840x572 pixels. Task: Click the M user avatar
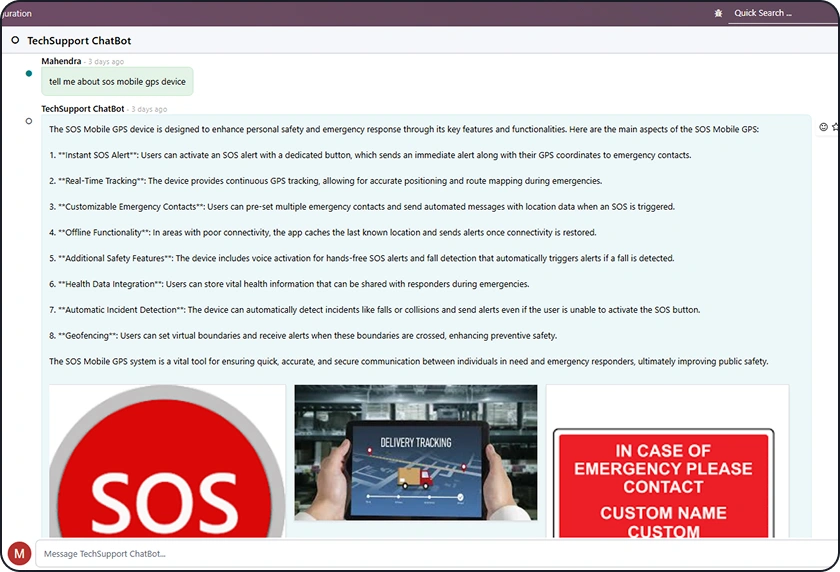point(19,554)
